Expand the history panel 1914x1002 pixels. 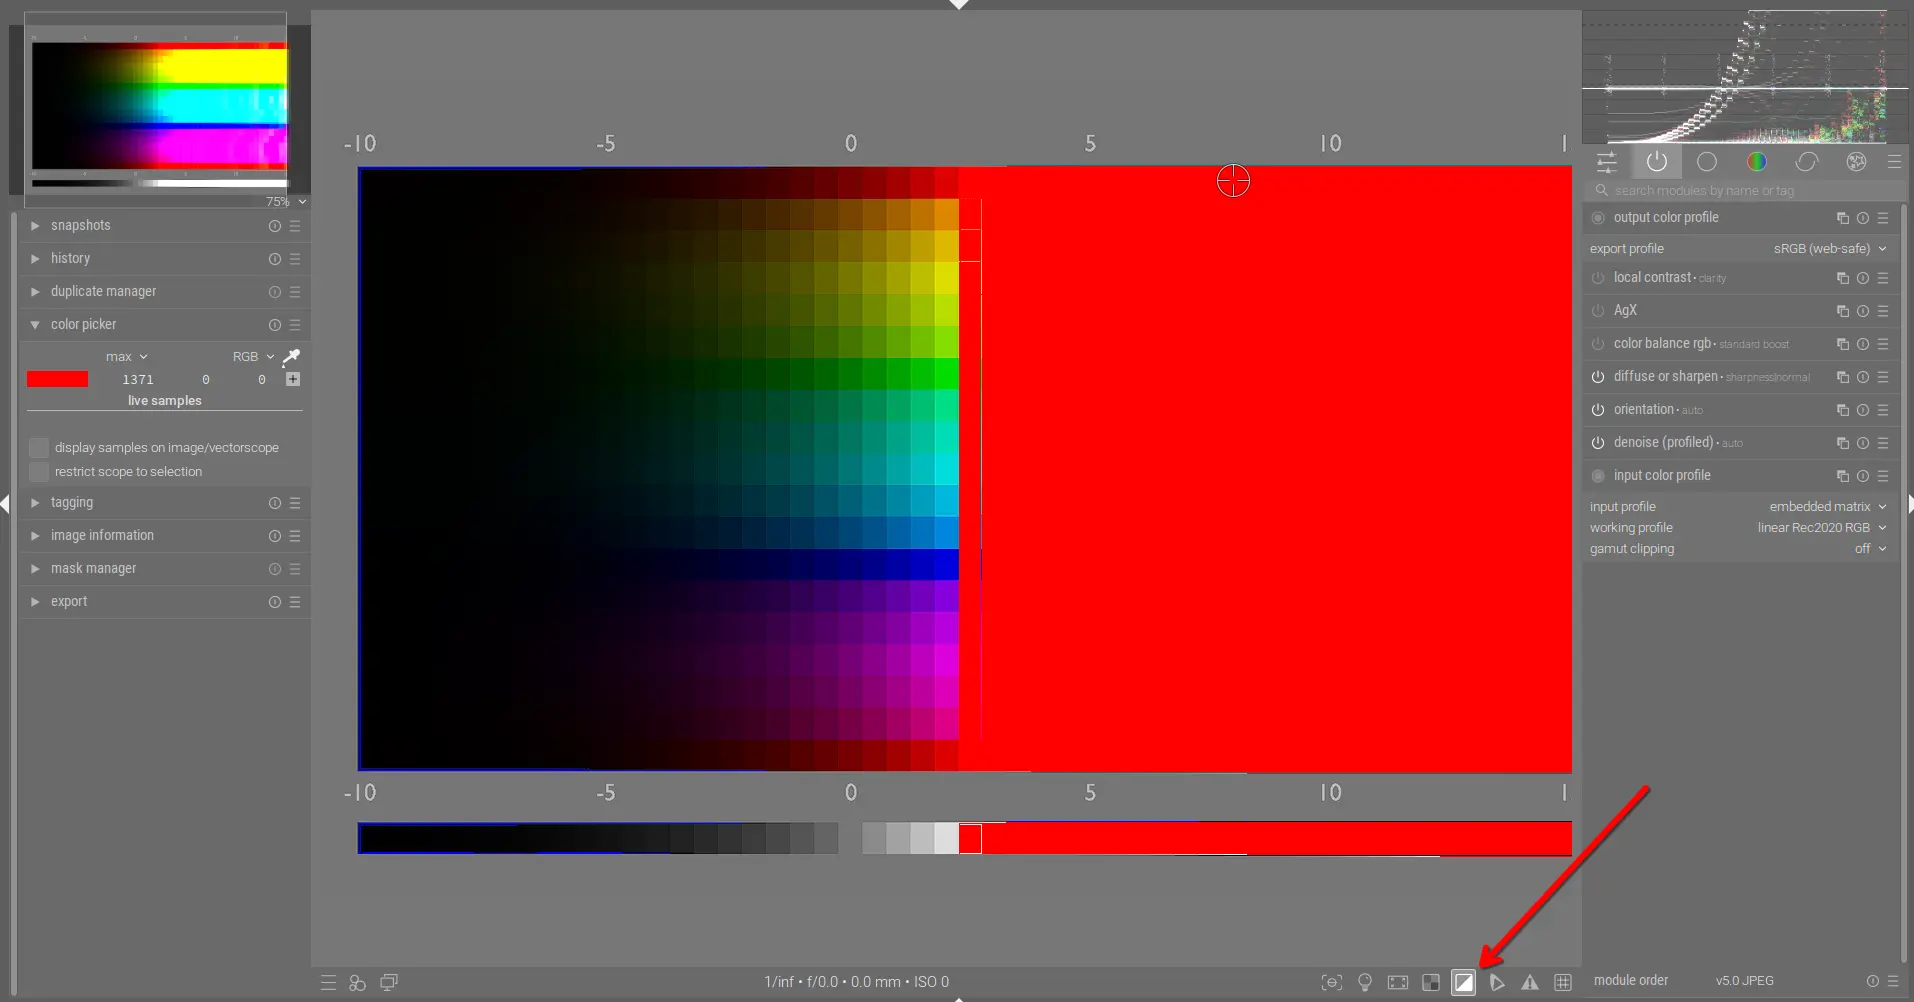point(72,258)
